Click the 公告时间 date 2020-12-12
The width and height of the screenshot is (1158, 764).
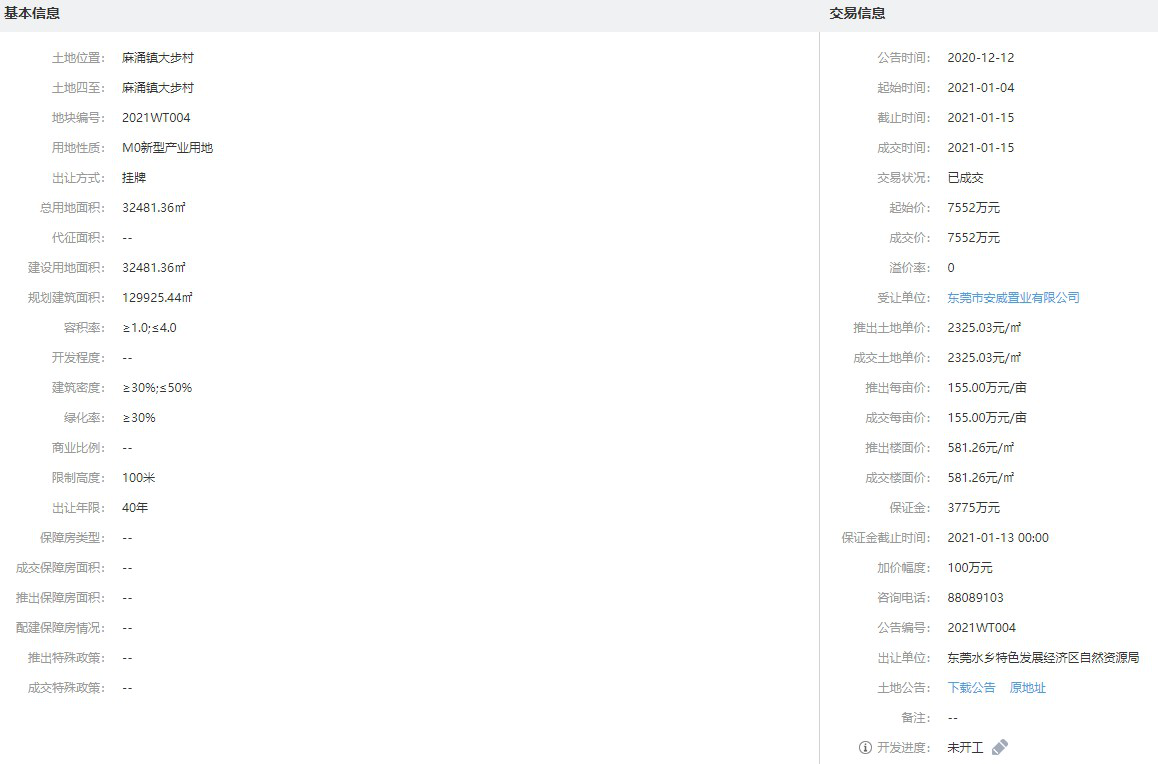click(x=980, y=58)
